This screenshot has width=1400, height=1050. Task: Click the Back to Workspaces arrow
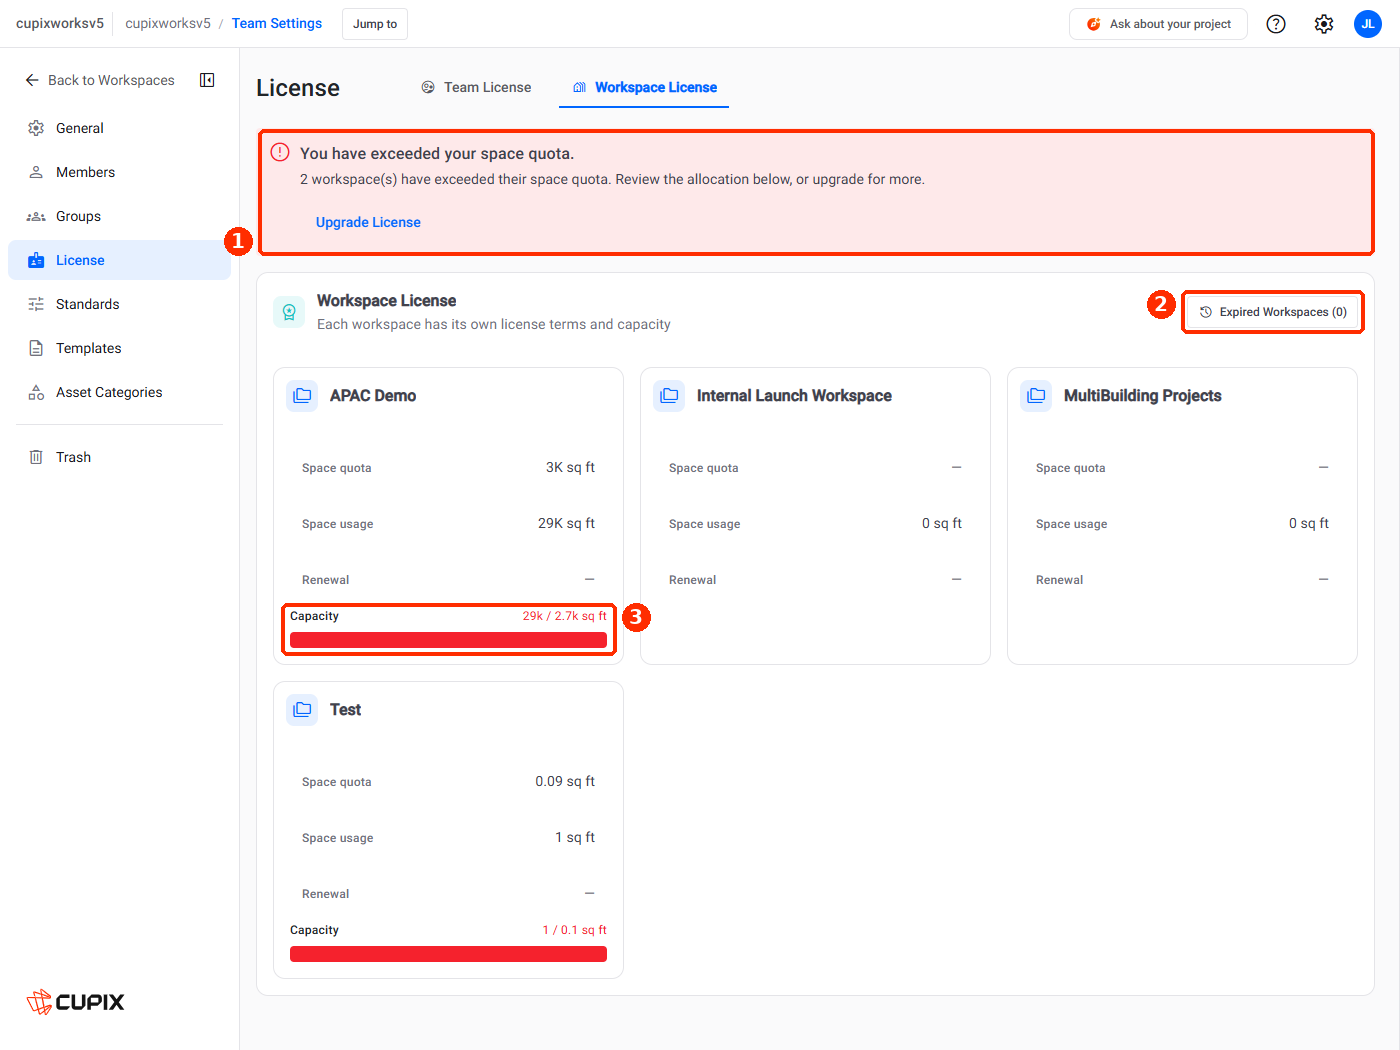pos(32,80)
